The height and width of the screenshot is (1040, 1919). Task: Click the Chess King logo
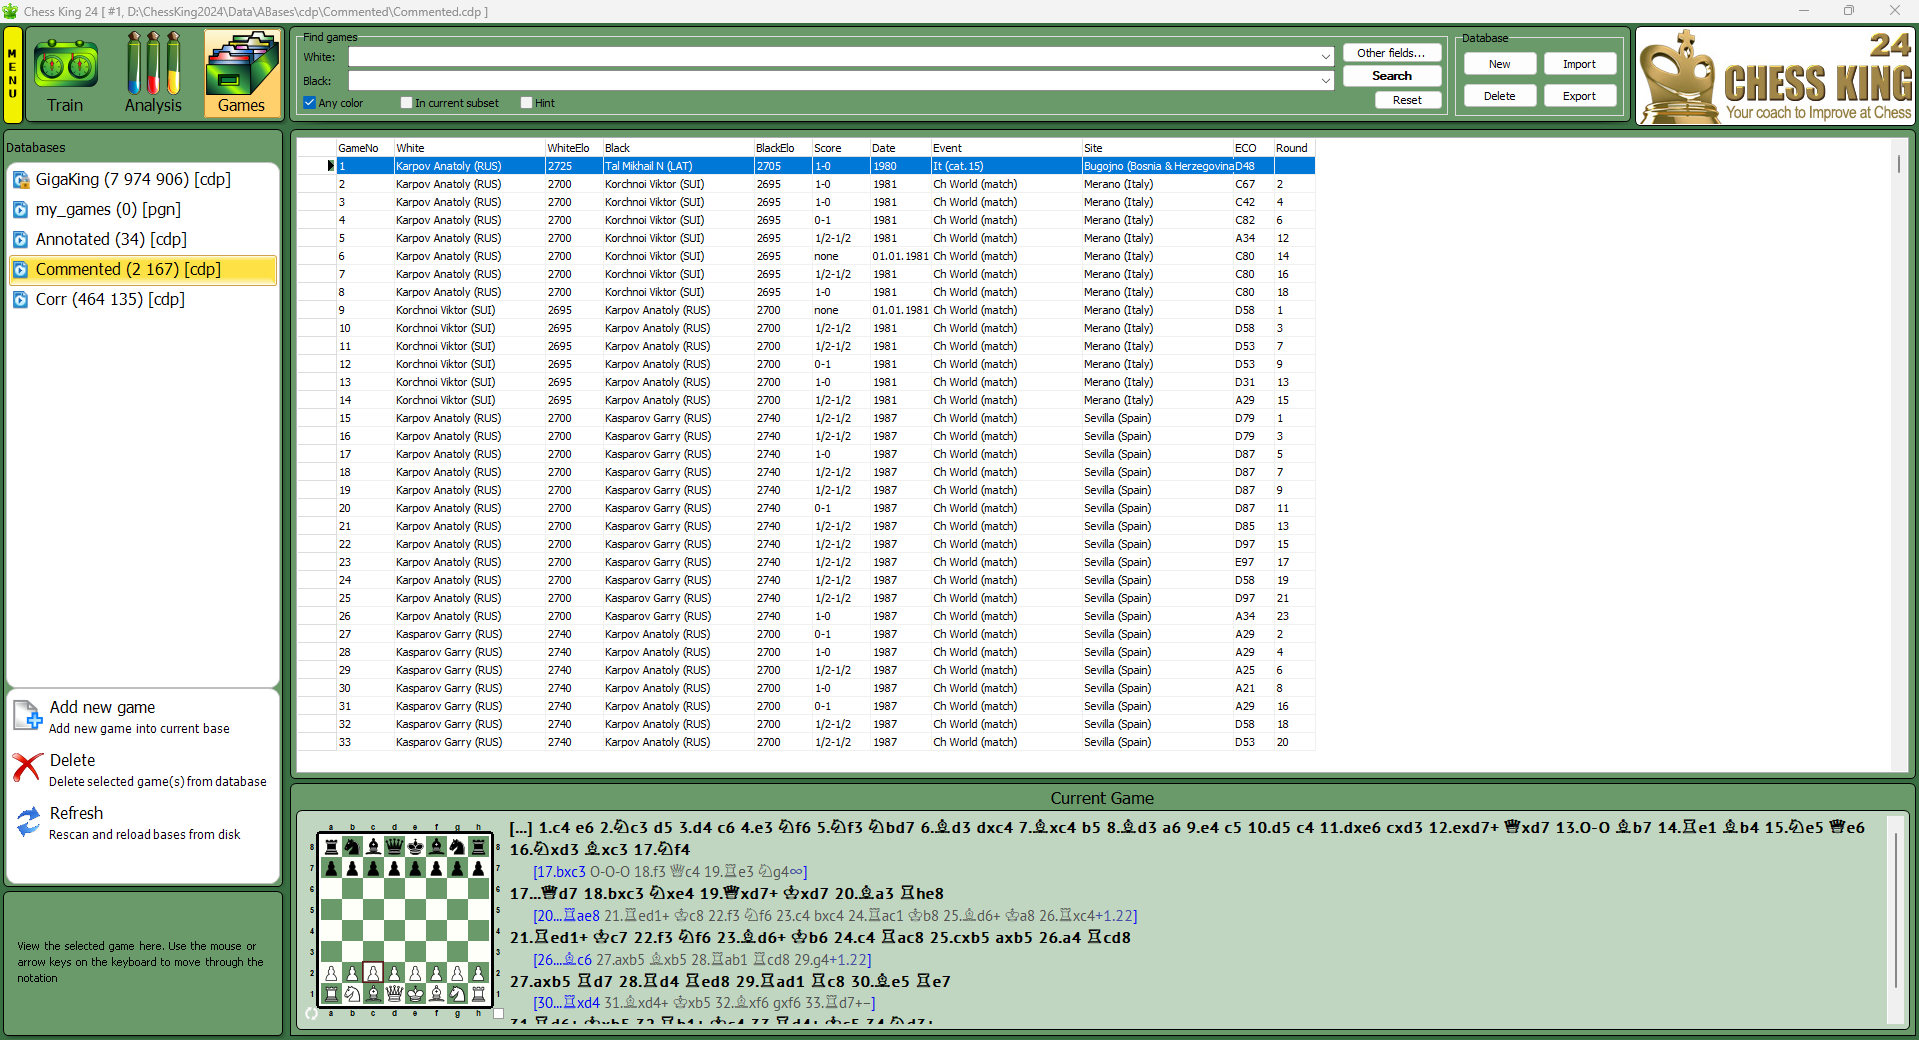1775,75
